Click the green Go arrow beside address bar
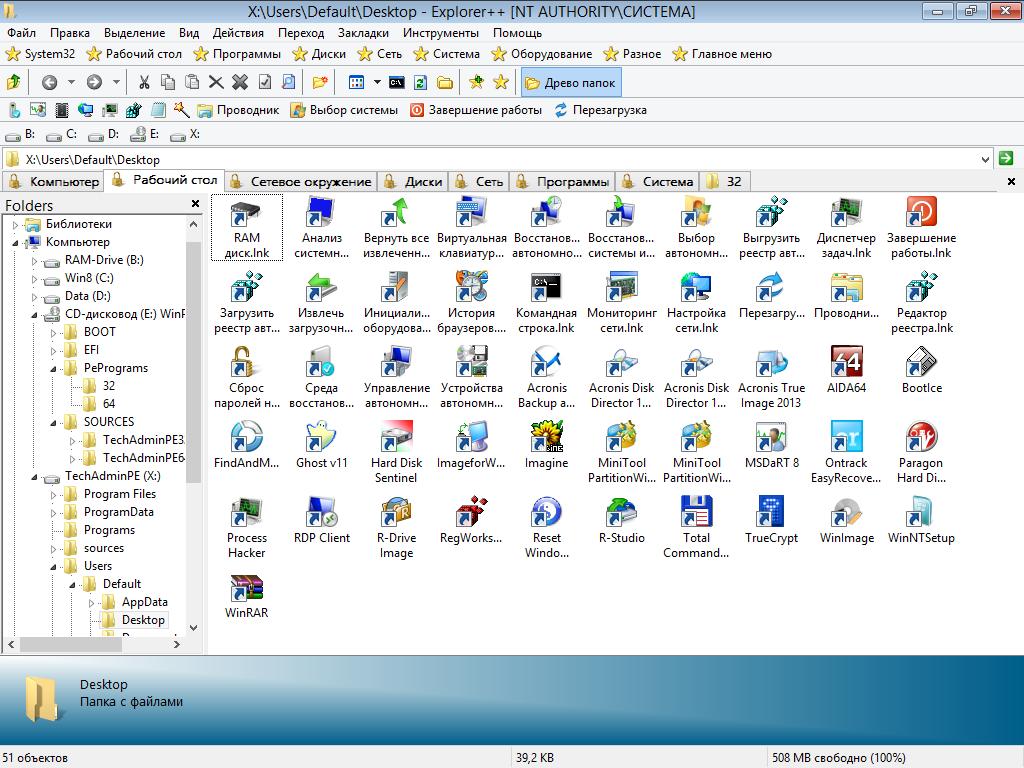The height and width of the screenshot is (768, 1024). (x=1006, y=158)
